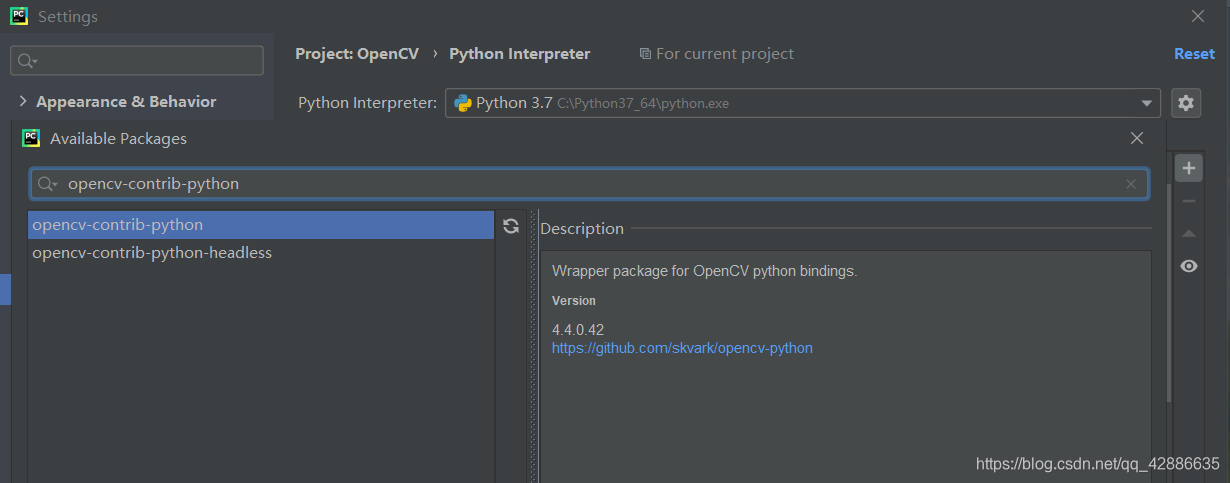1230x483 pixels.
Task: Expand the Appearance & Behavior section
Action: coord(22,102)
